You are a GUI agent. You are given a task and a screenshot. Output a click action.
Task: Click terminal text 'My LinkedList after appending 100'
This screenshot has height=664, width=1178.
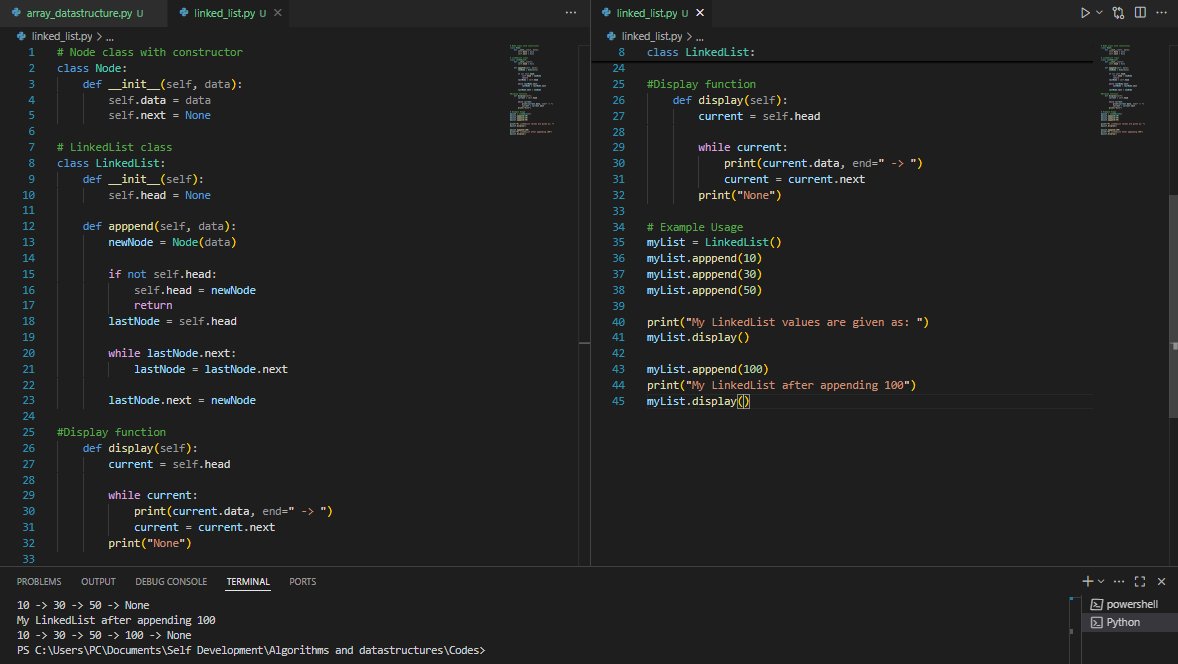tap(116, 620)
